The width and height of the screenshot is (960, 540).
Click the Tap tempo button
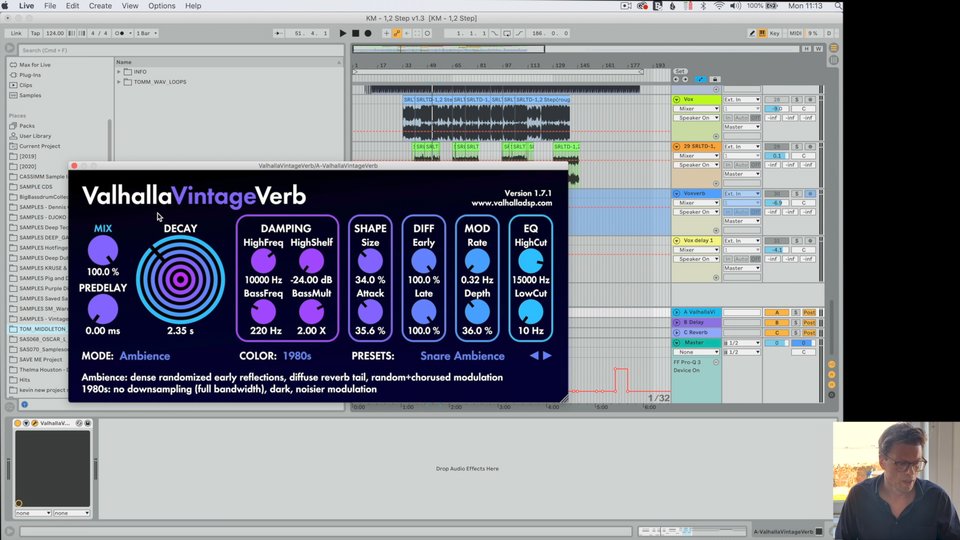tap(36, 33)
